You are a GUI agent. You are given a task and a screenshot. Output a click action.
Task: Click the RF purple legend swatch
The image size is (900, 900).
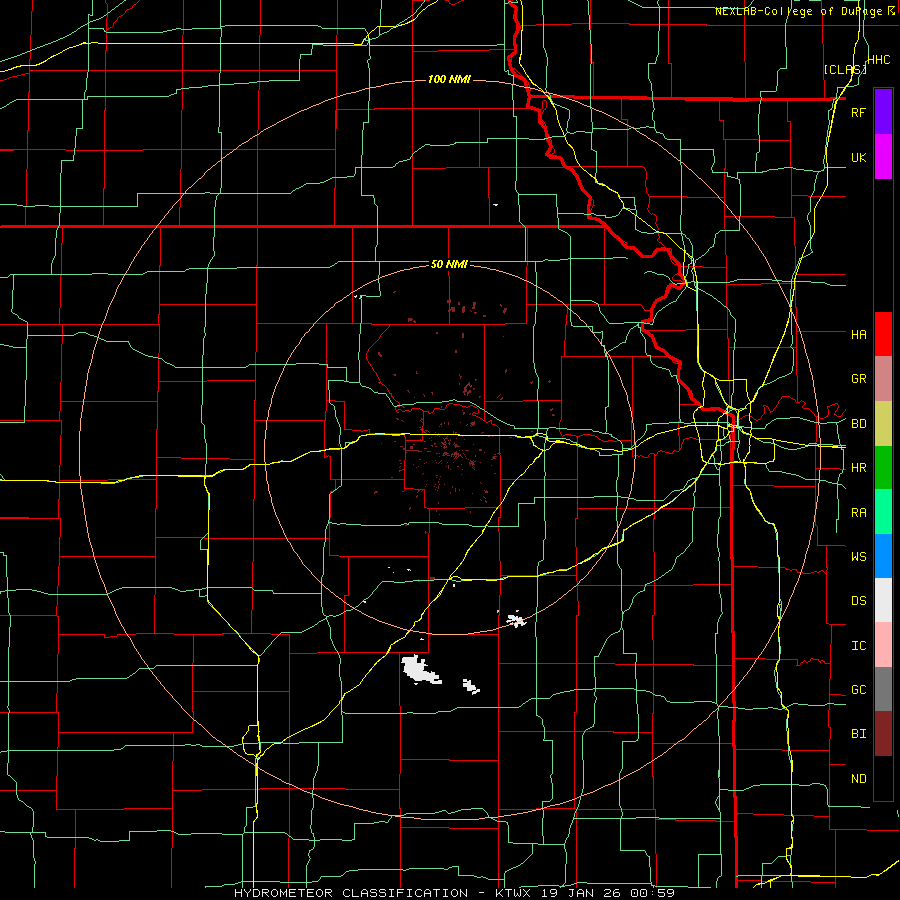click(883, 112)
